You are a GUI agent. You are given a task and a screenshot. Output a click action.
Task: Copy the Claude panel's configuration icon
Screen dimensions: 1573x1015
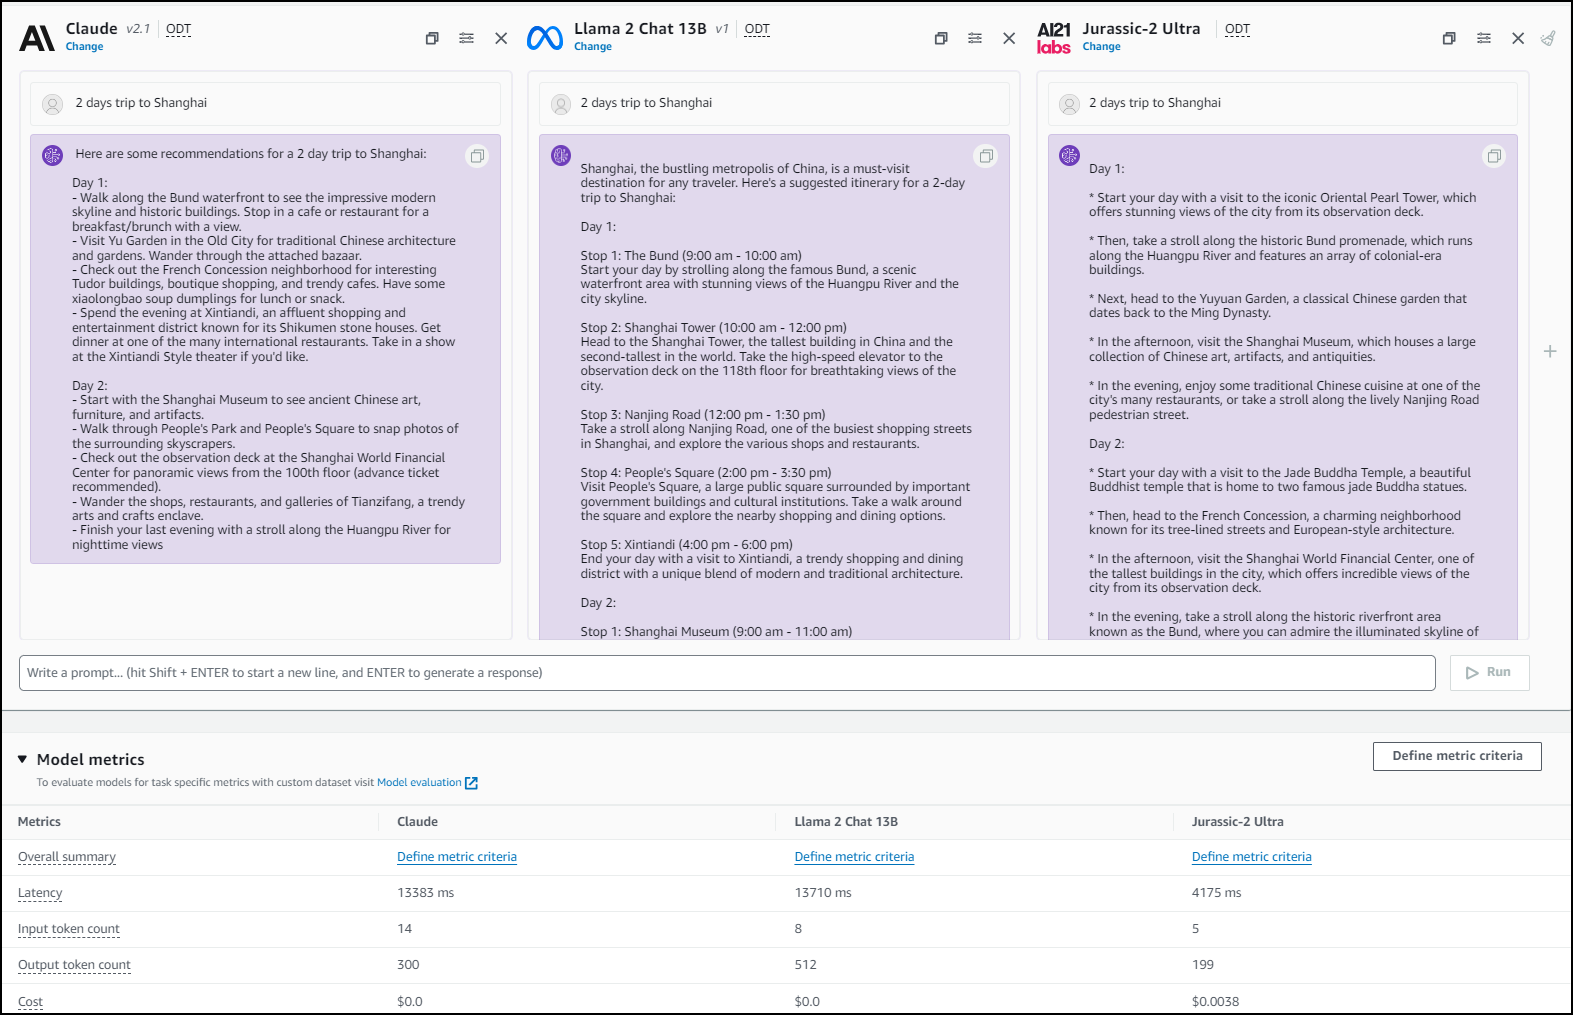coord(432,38)
